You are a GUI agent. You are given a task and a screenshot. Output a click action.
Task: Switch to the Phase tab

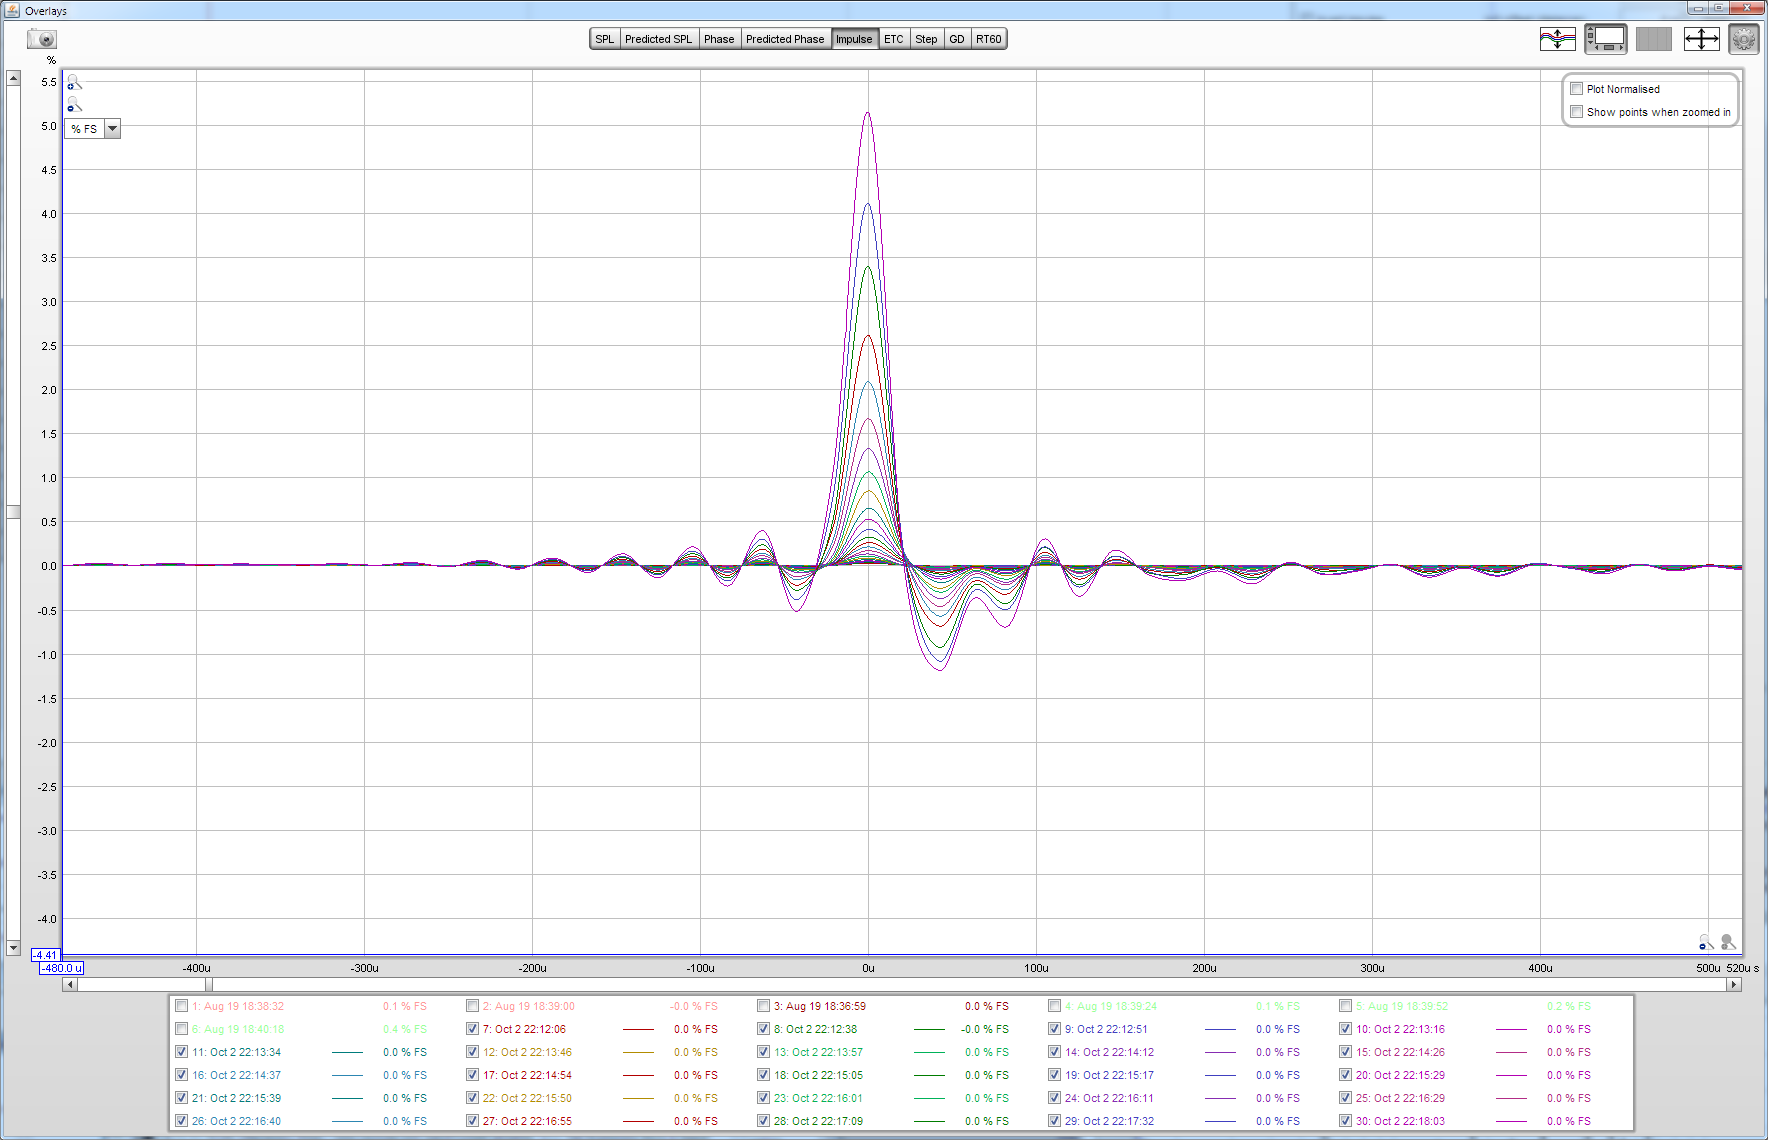[x=719, y=39]
